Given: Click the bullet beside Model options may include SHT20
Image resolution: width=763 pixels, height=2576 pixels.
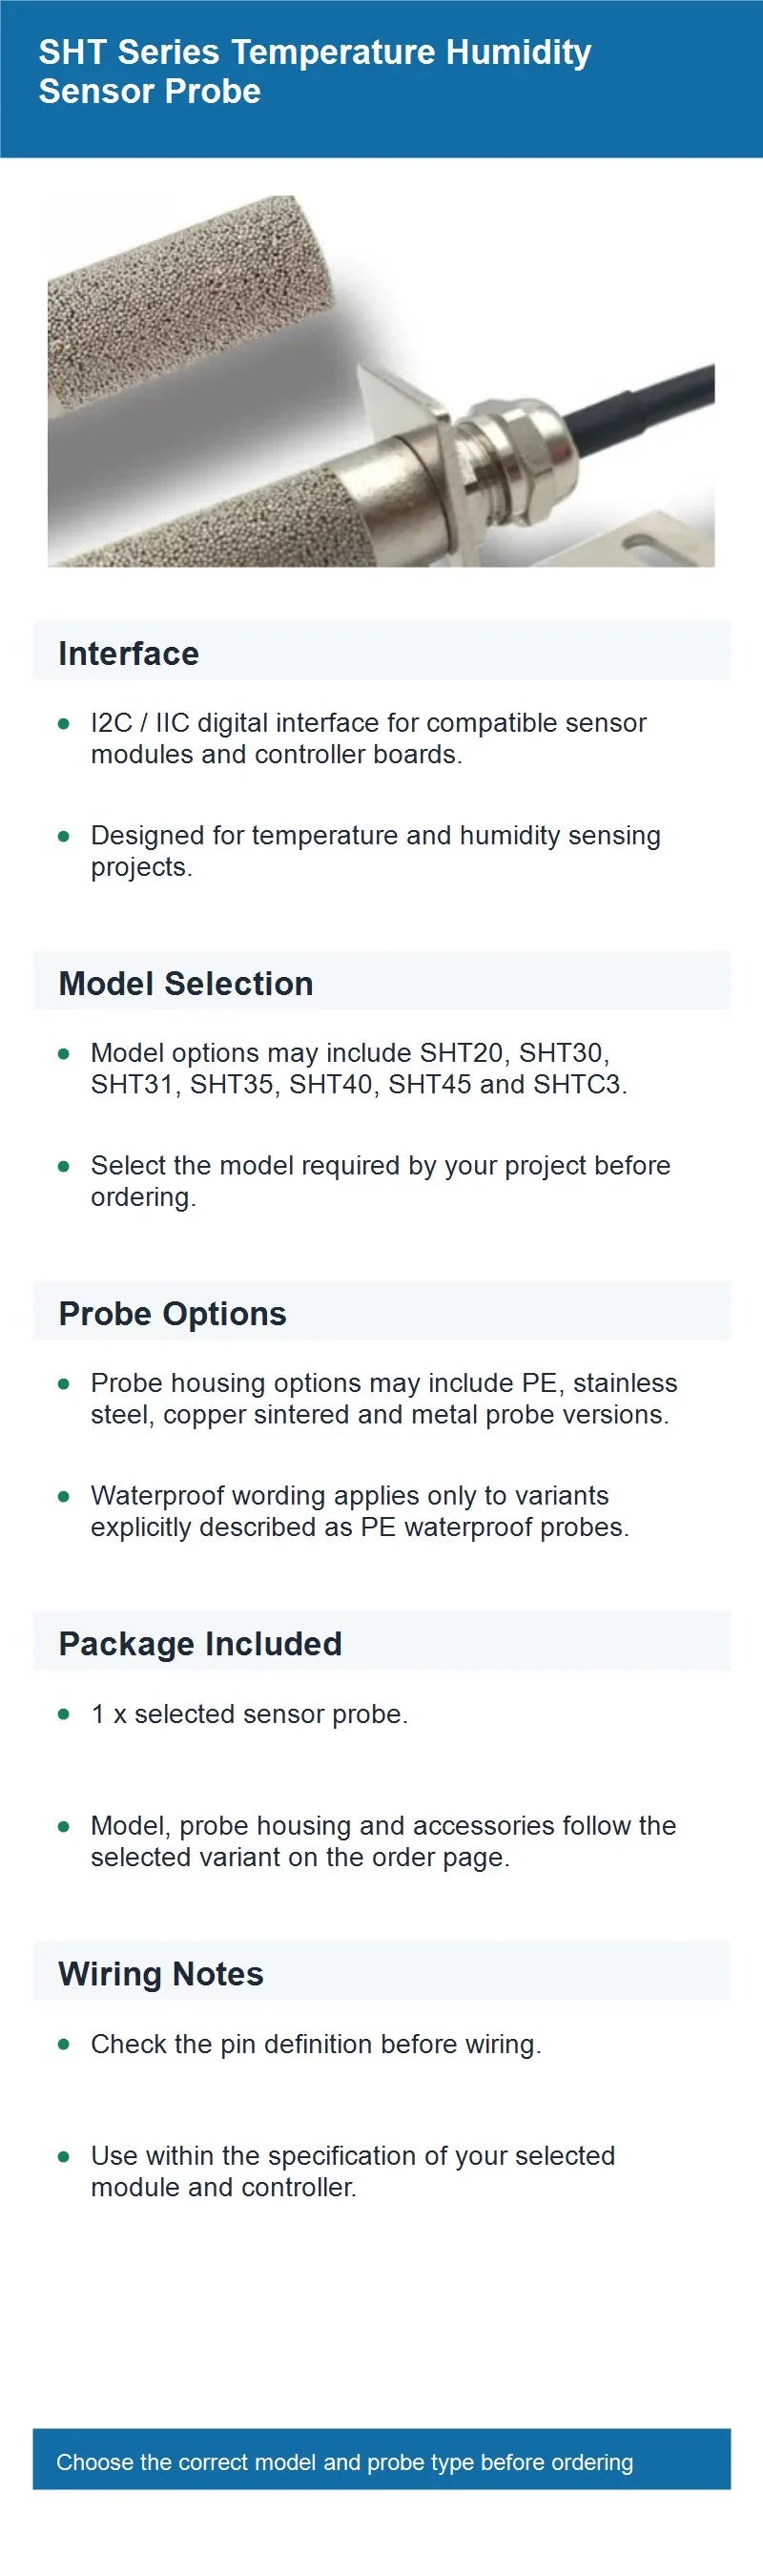Looking at the screenshot, I should [x=64, y=1053].
